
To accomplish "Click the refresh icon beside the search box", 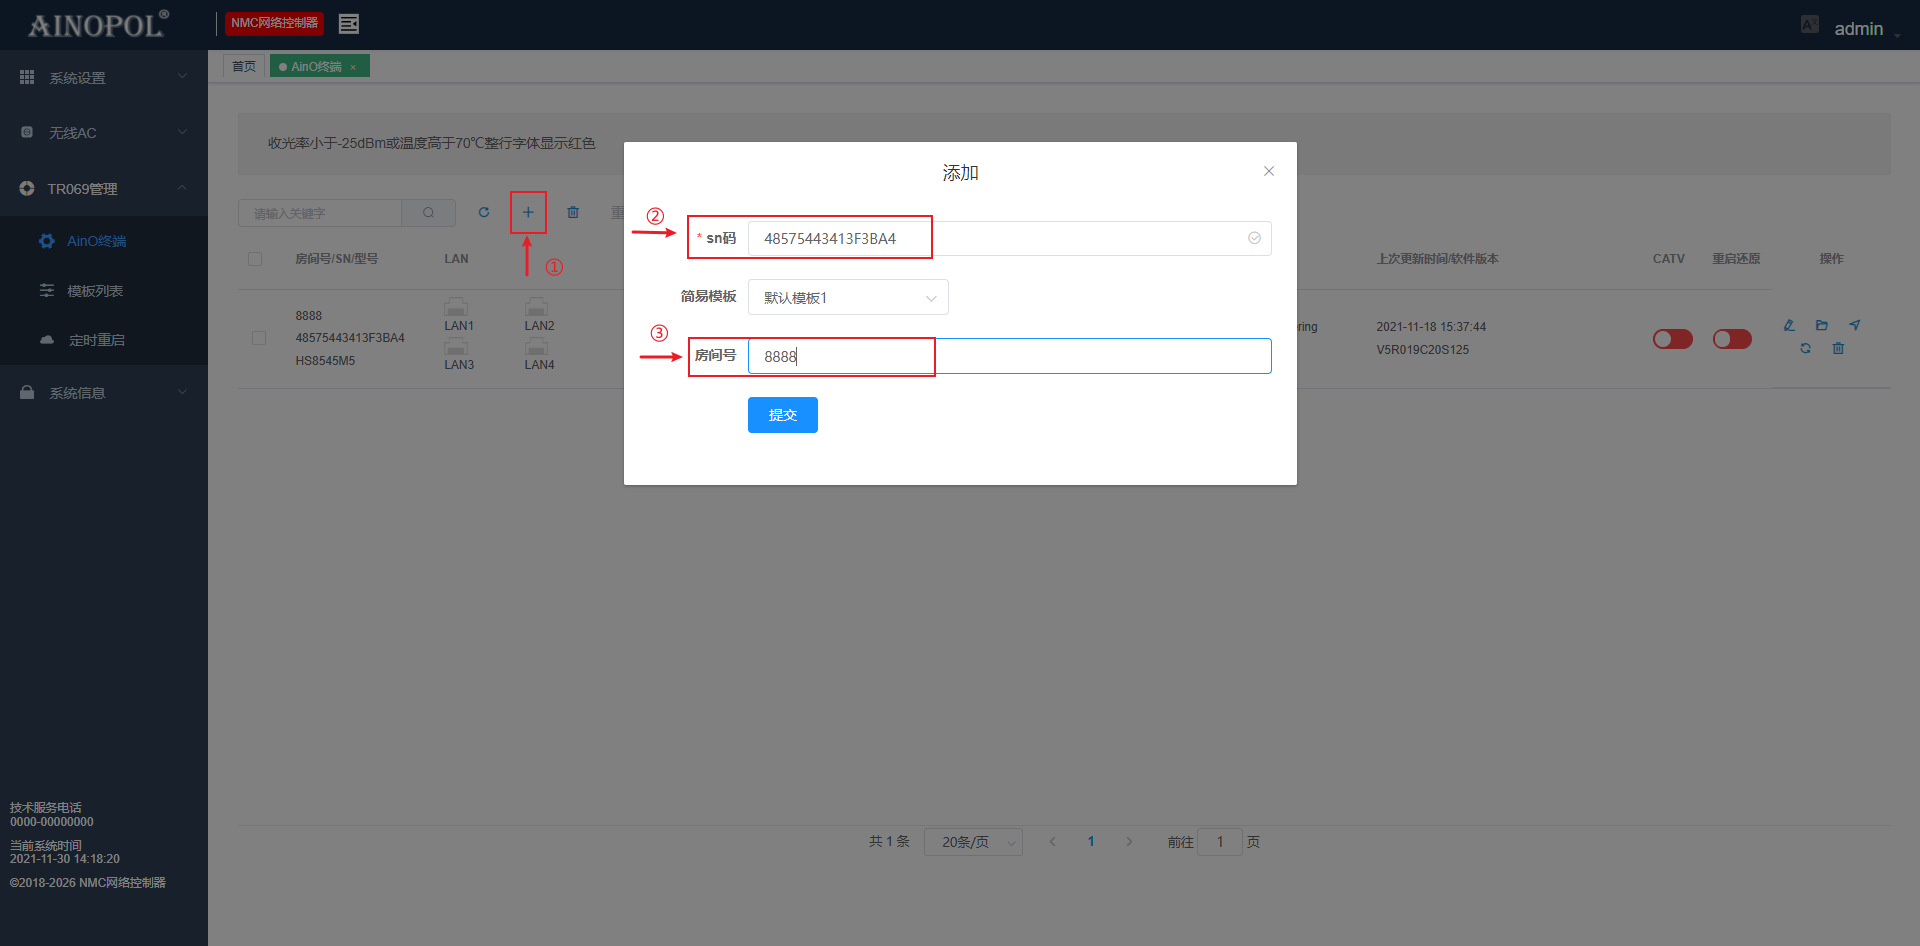I will tap(484, 212).
